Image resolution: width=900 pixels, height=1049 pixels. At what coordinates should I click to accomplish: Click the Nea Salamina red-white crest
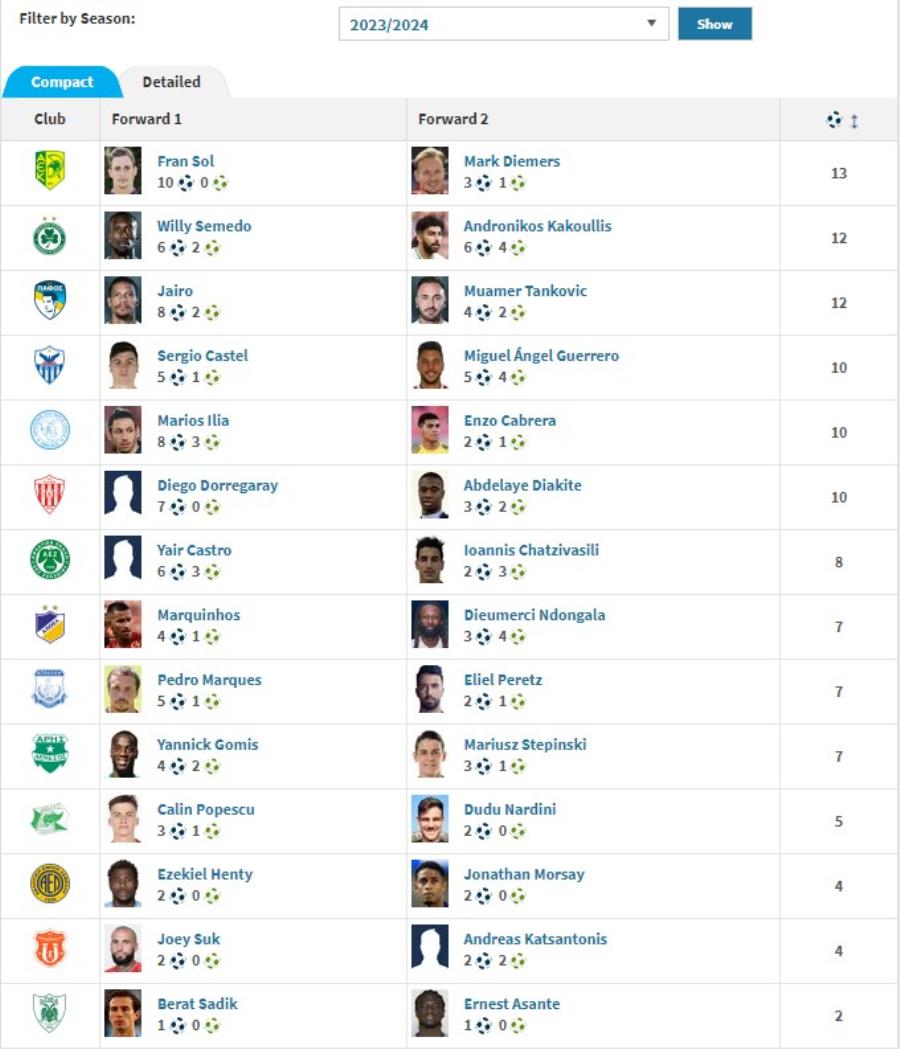coord(50,494)
